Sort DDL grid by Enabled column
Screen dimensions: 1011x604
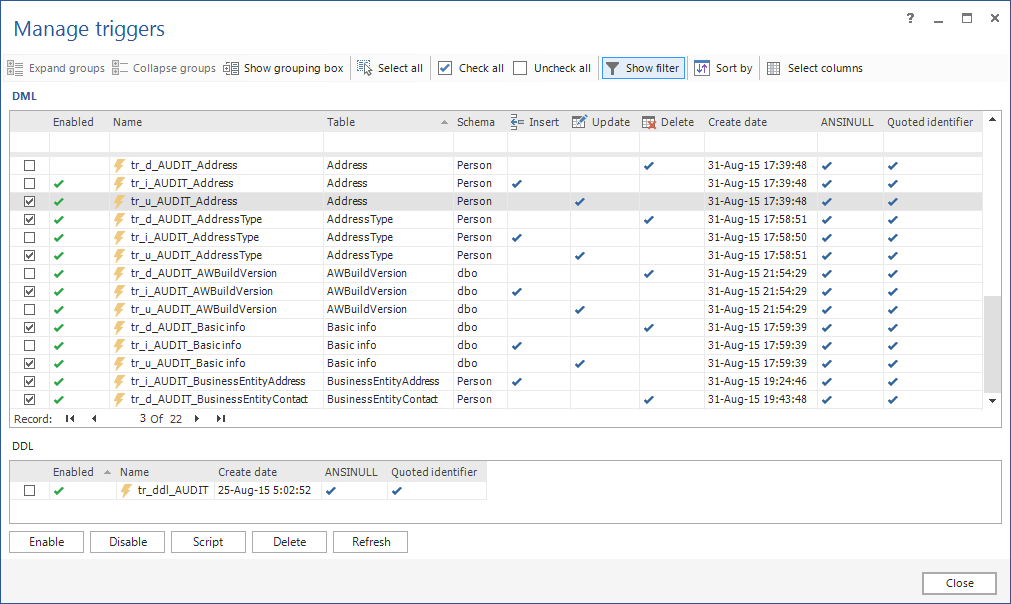pos(82,472)
